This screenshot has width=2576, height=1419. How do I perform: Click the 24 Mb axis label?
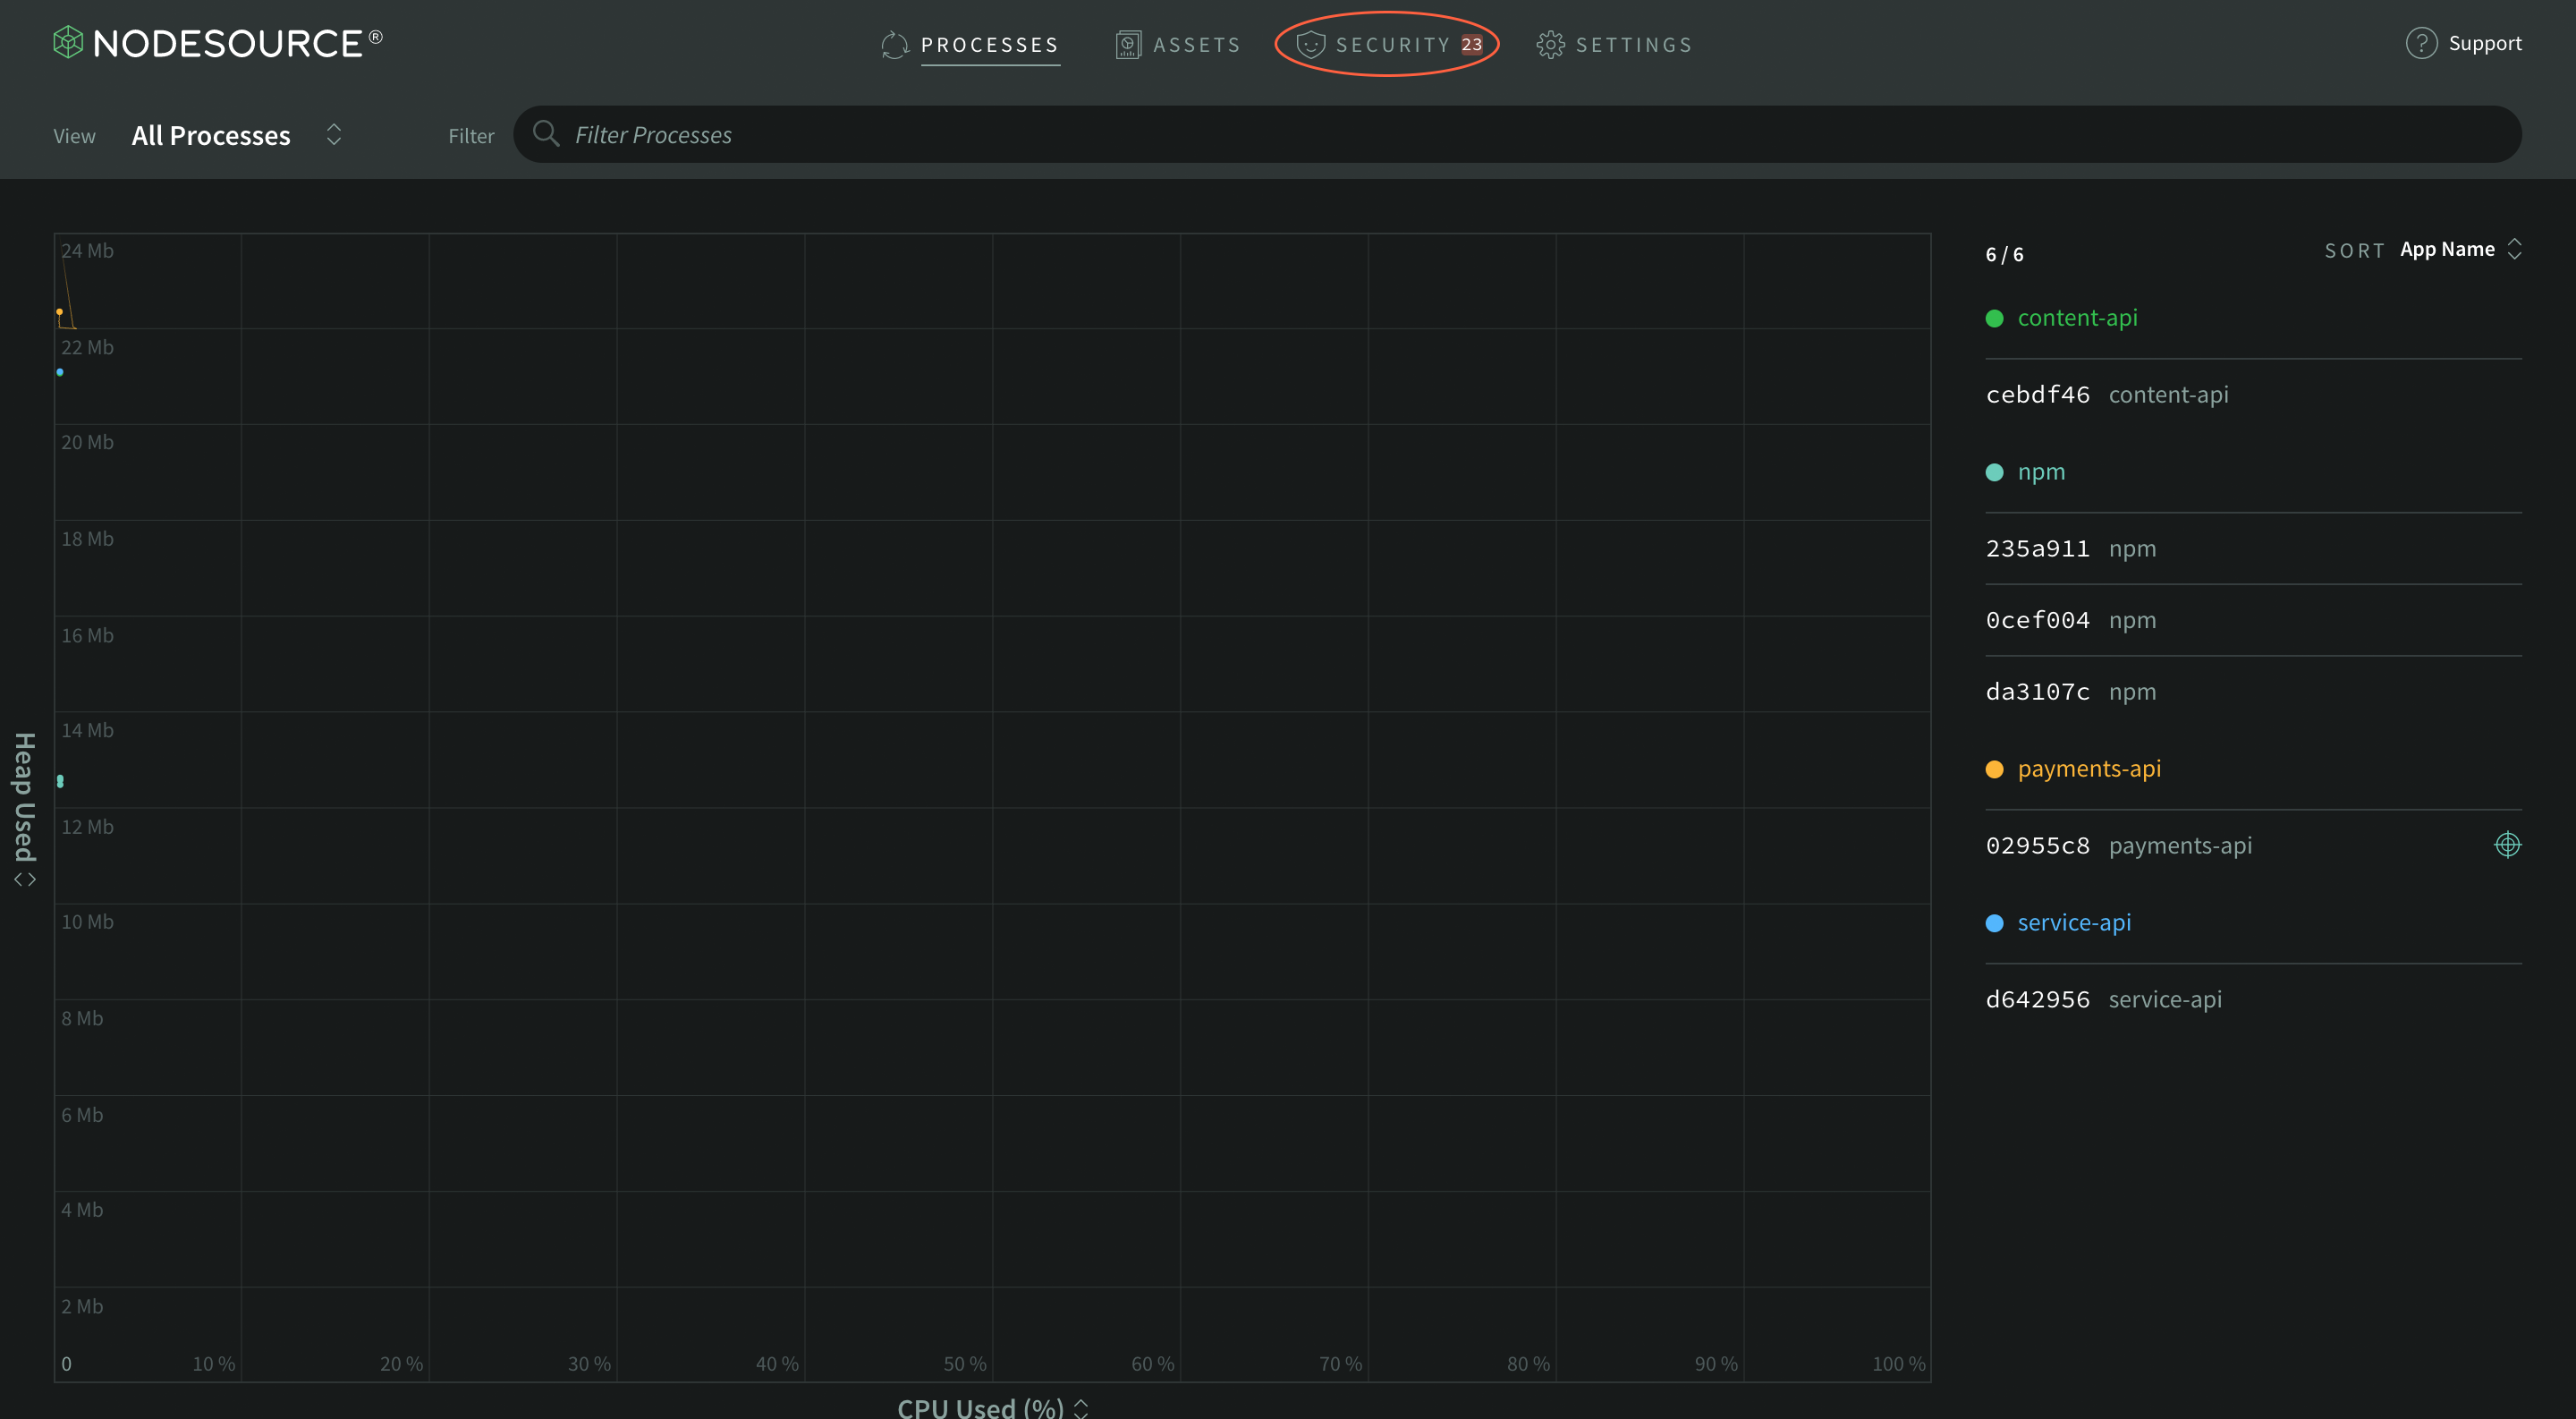[x=87, y=251]
